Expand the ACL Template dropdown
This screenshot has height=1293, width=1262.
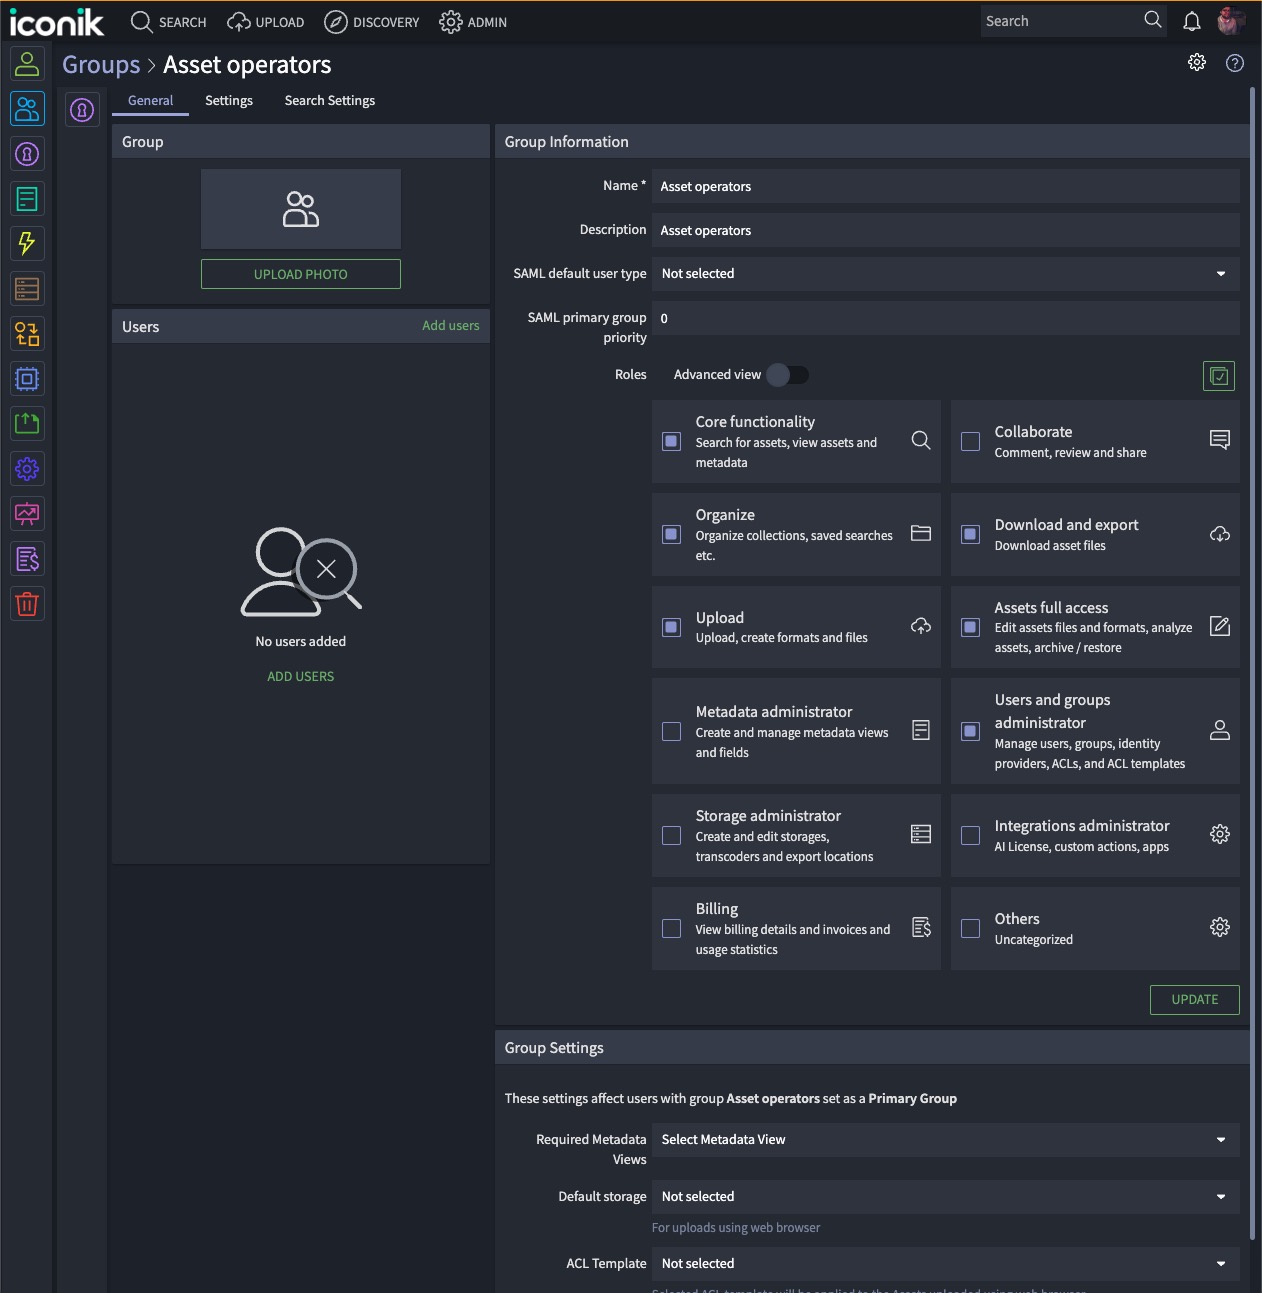coord(1219,1263)
